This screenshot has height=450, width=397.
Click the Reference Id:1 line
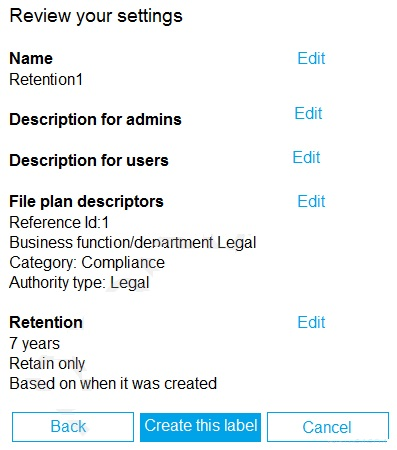[59, 222]
